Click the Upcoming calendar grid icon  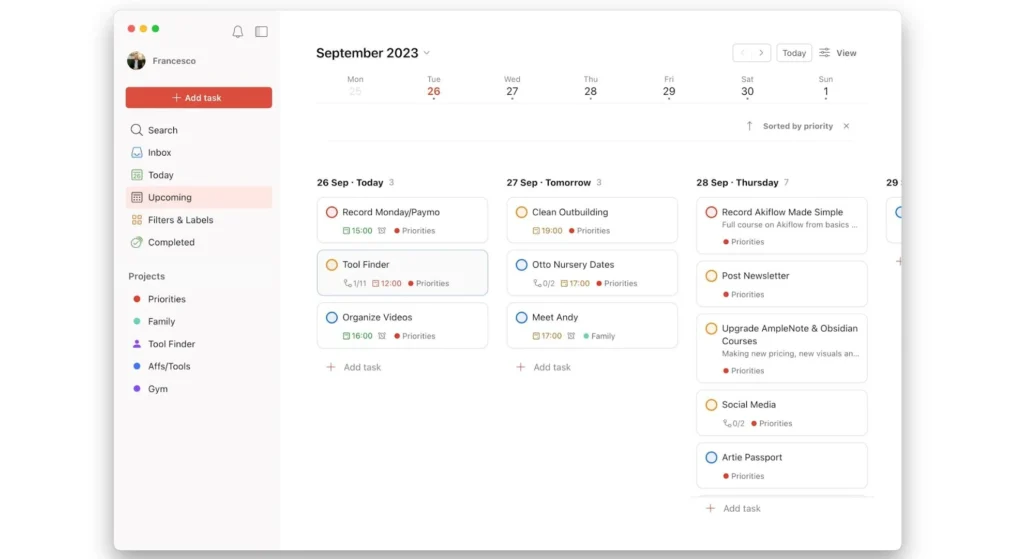(136, 197)
